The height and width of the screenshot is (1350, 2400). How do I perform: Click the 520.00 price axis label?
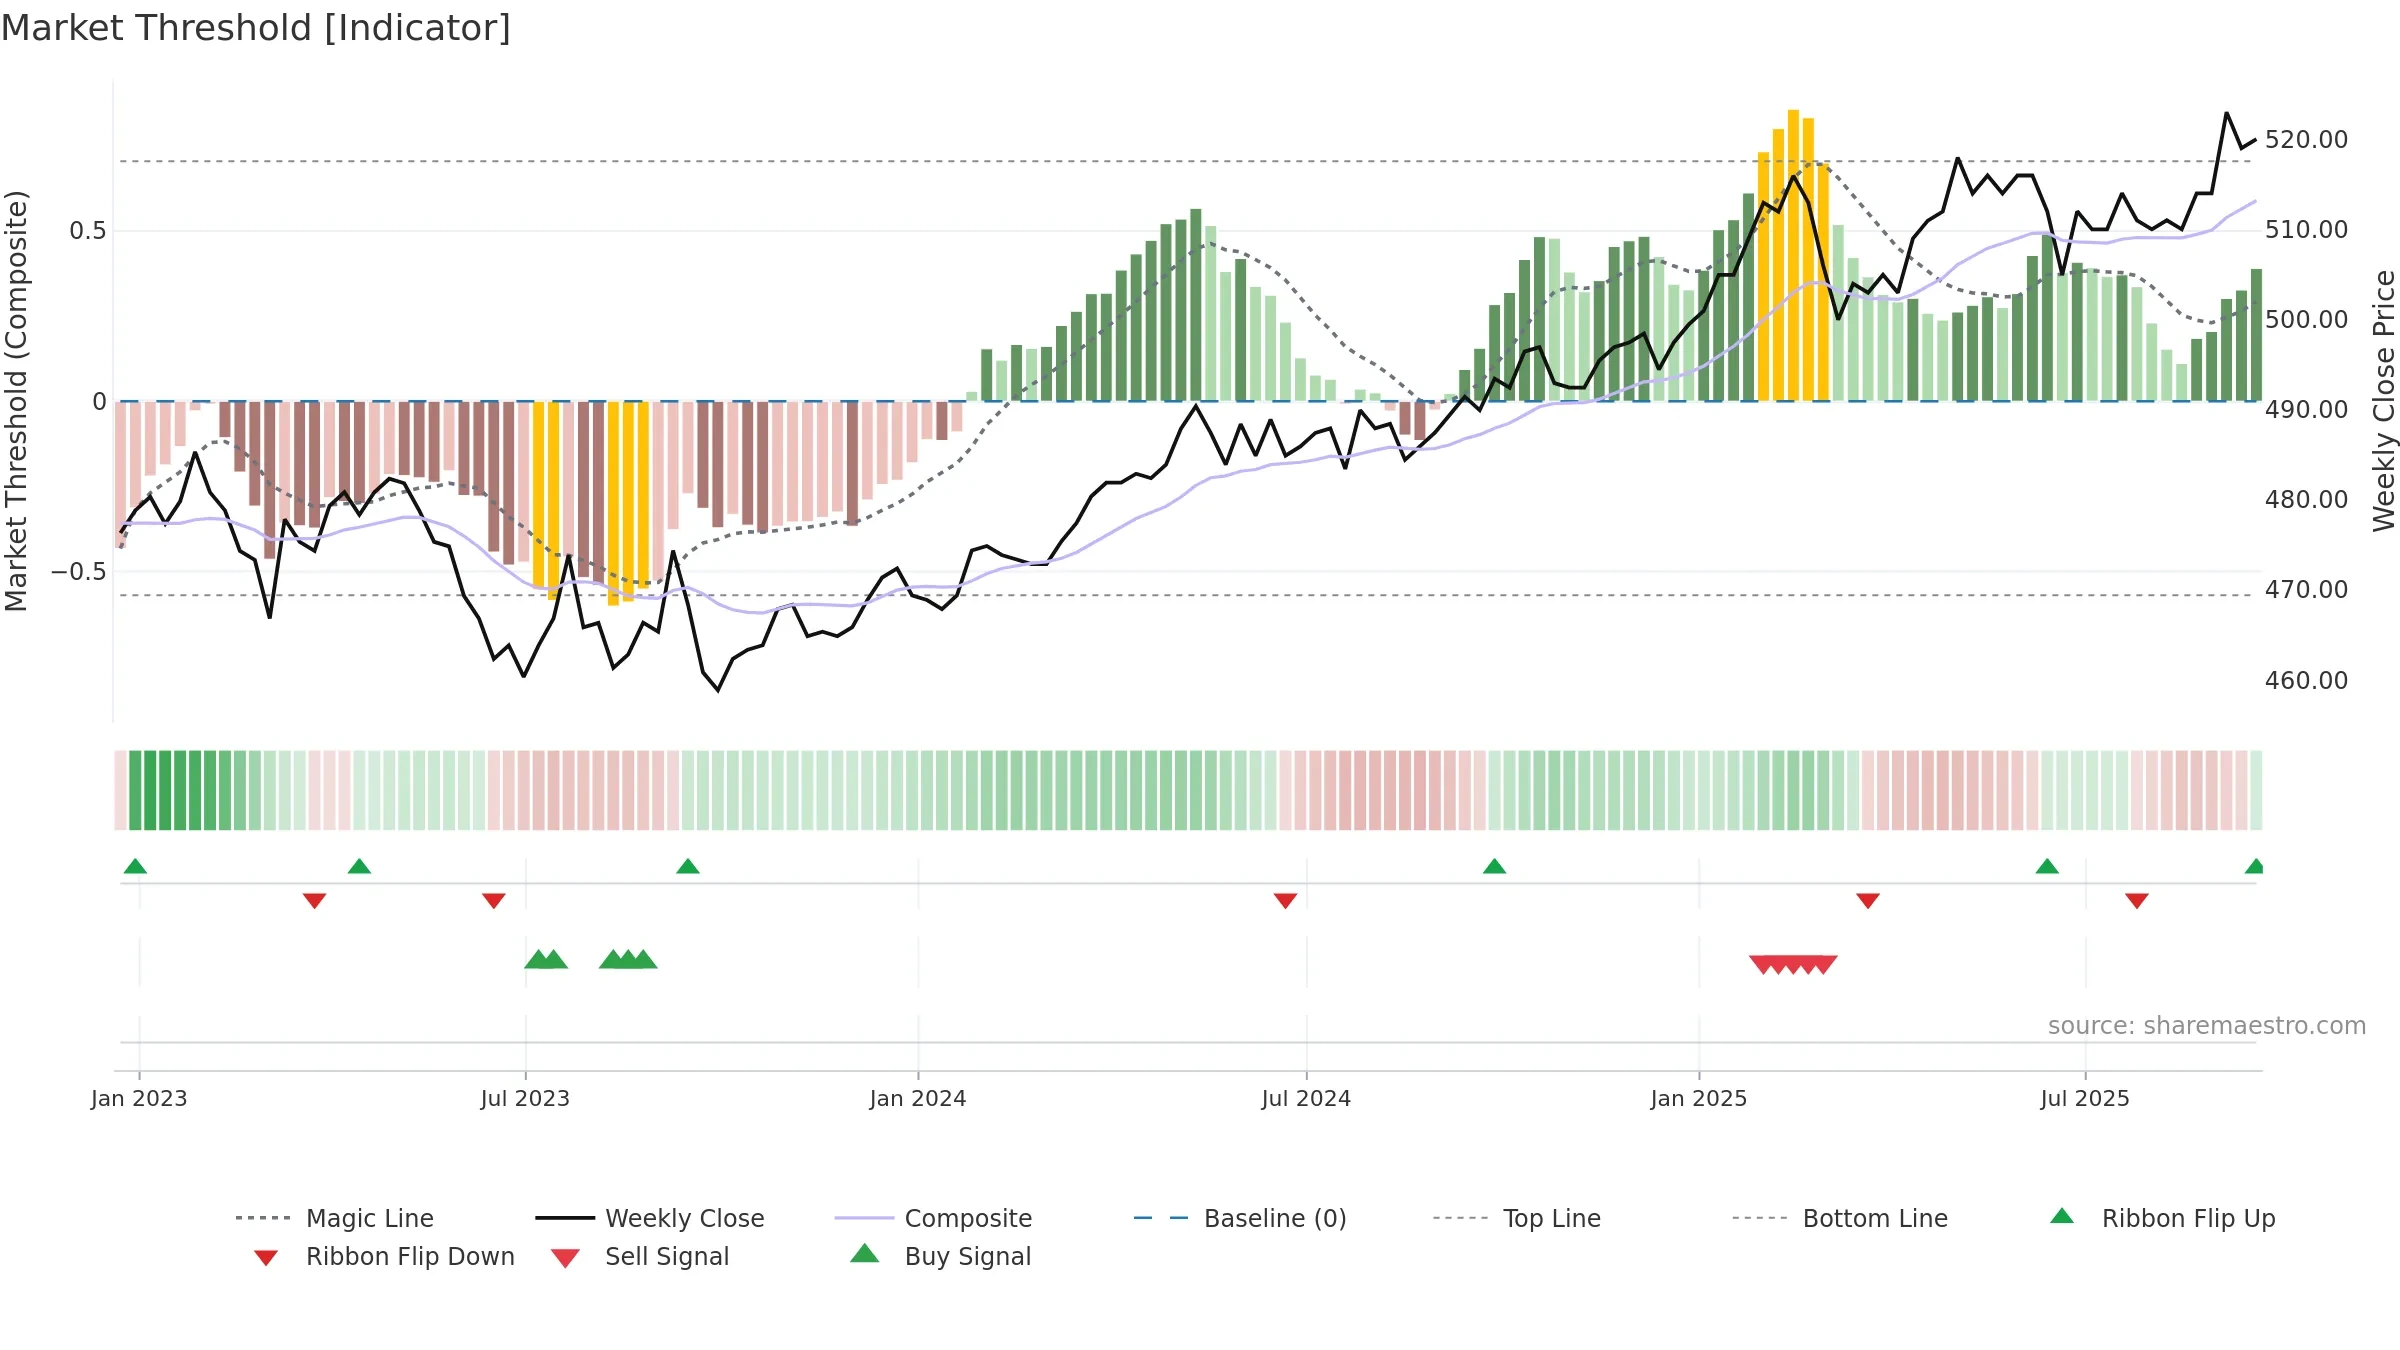point(2306,139)
